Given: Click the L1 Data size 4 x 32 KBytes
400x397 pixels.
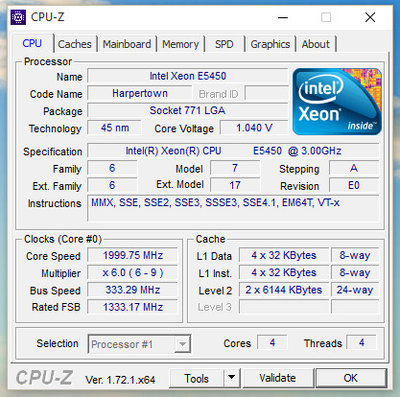Looking at the screenshot, I should 284,255.
